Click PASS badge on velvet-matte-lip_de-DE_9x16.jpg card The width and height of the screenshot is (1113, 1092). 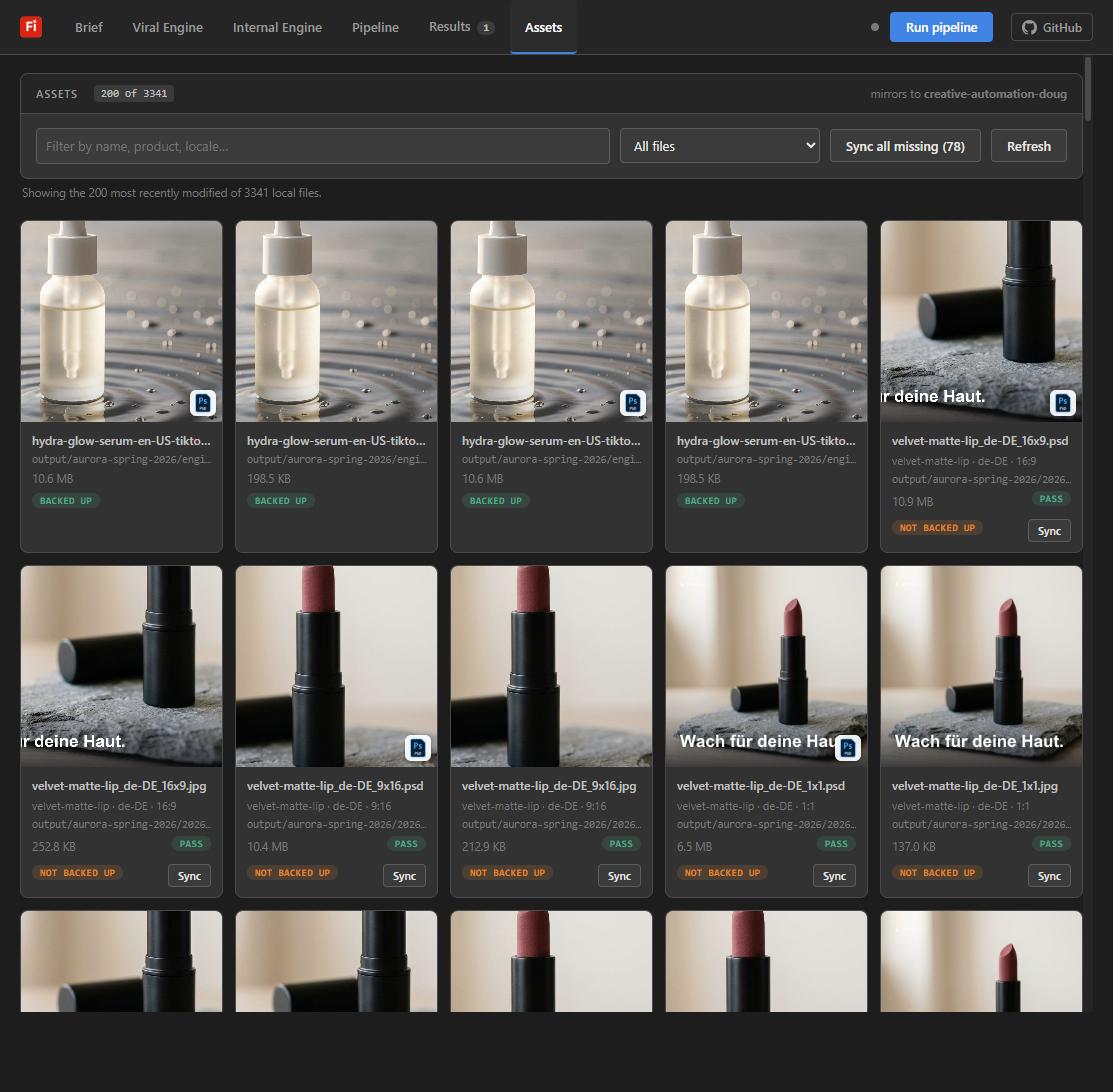(620, 844)
